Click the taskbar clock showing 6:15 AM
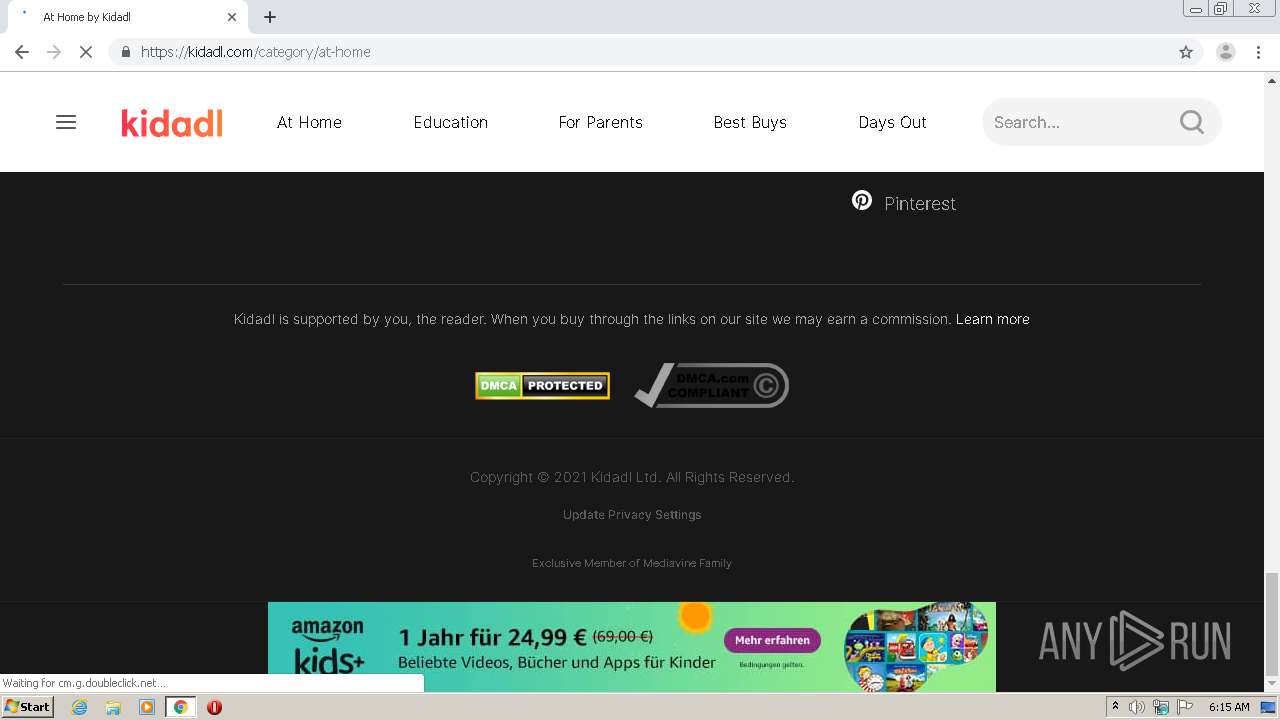The width and height of the screenshot is (1280, 720). click(x=1229, y=707)
